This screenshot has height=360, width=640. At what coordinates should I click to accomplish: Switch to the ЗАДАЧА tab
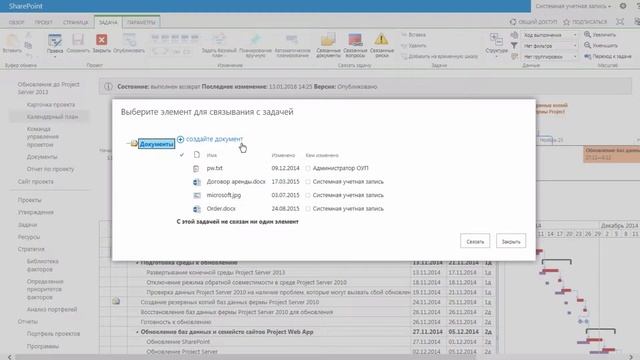[x=108, y=22]
